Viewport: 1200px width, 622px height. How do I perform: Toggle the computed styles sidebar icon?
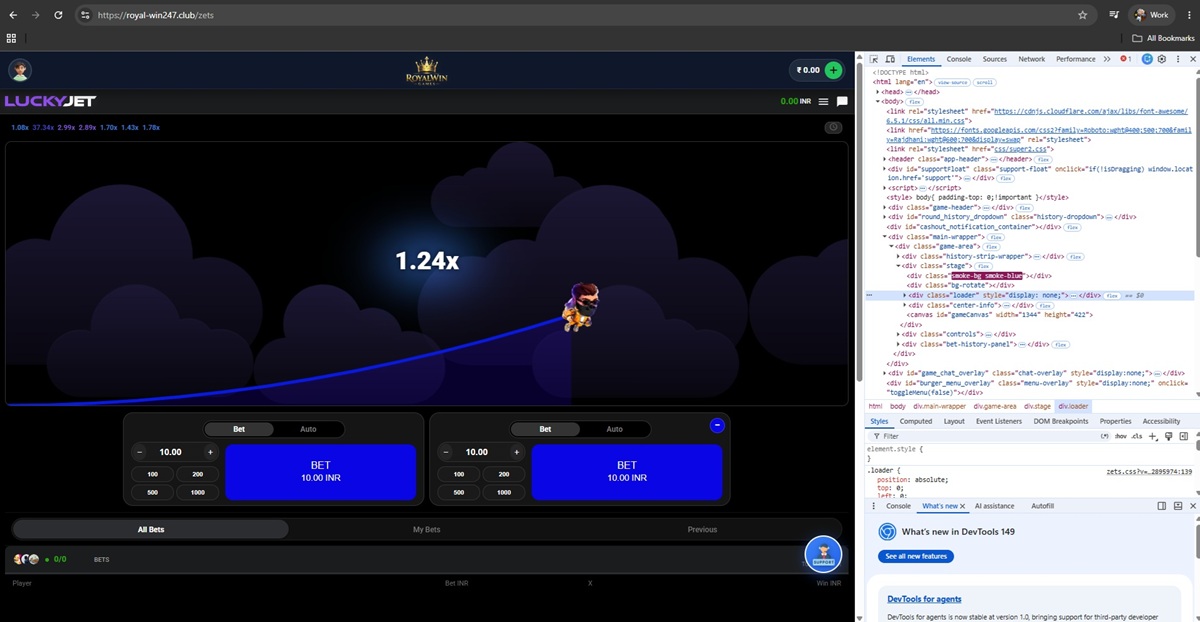click(1184, 436)
